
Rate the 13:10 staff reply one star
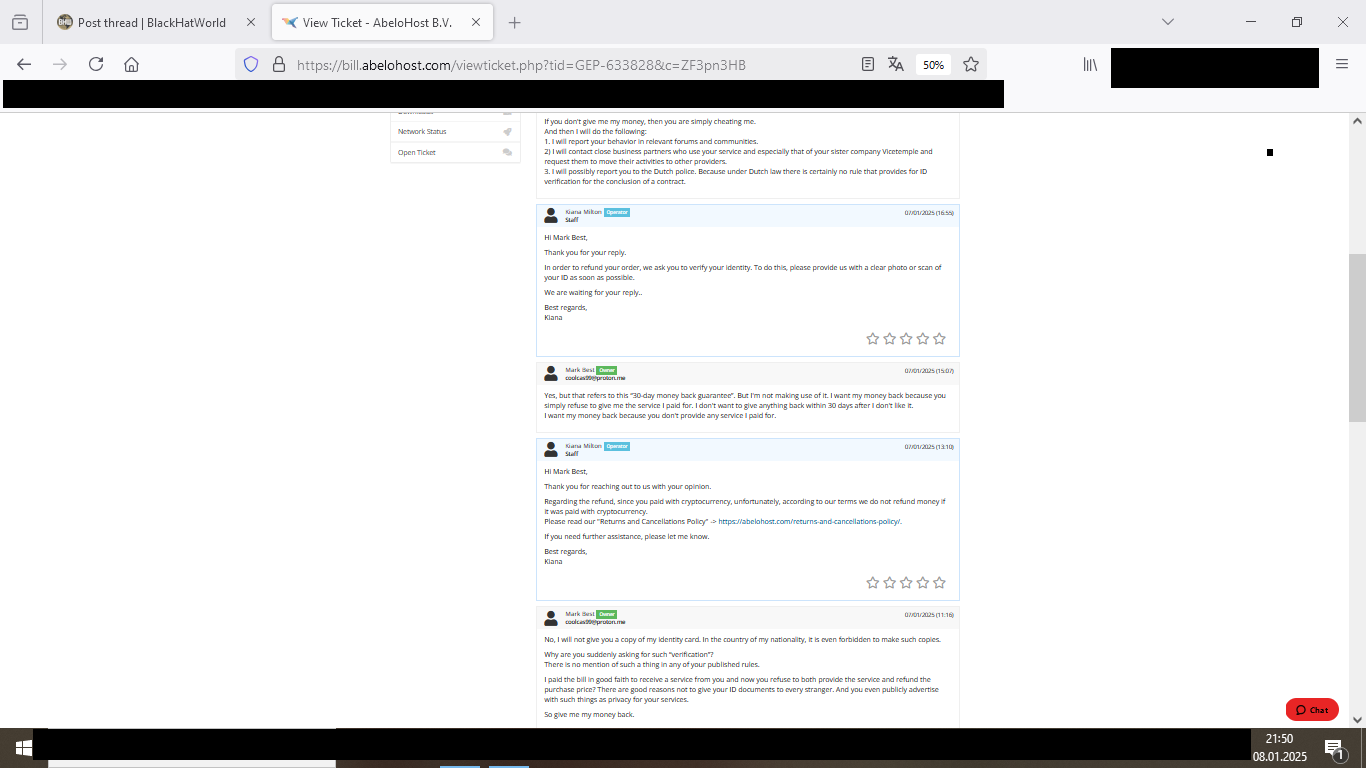point(873,583)
